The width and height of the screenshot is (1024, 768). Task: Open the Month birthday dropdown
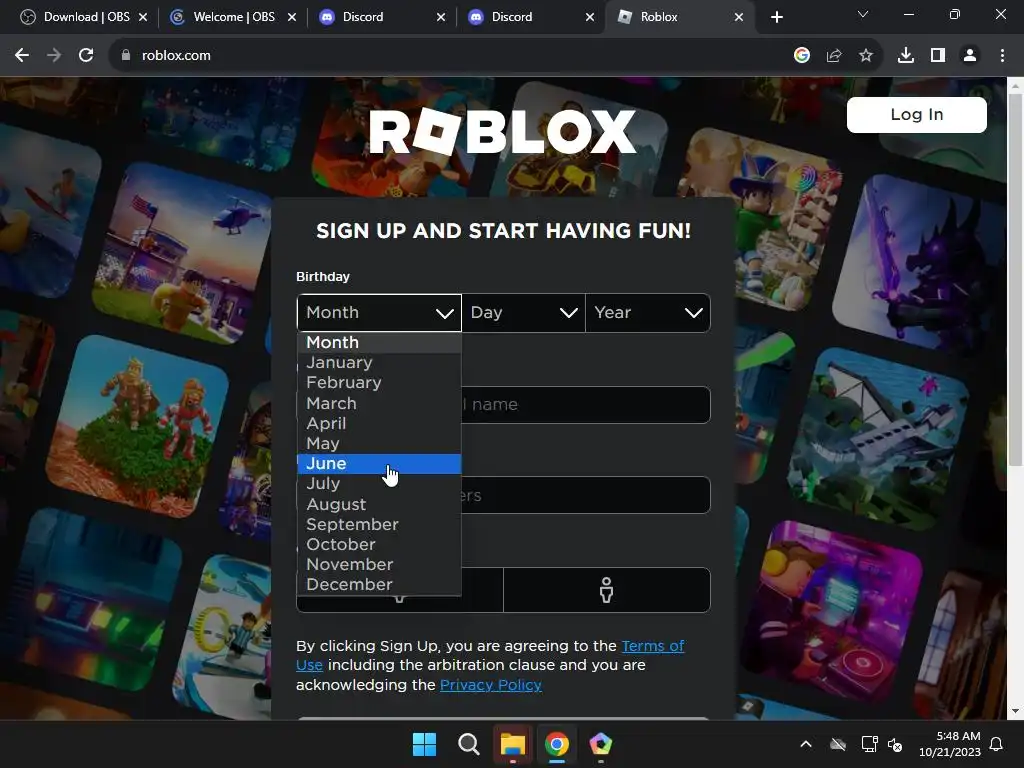(x=379, y=313)
